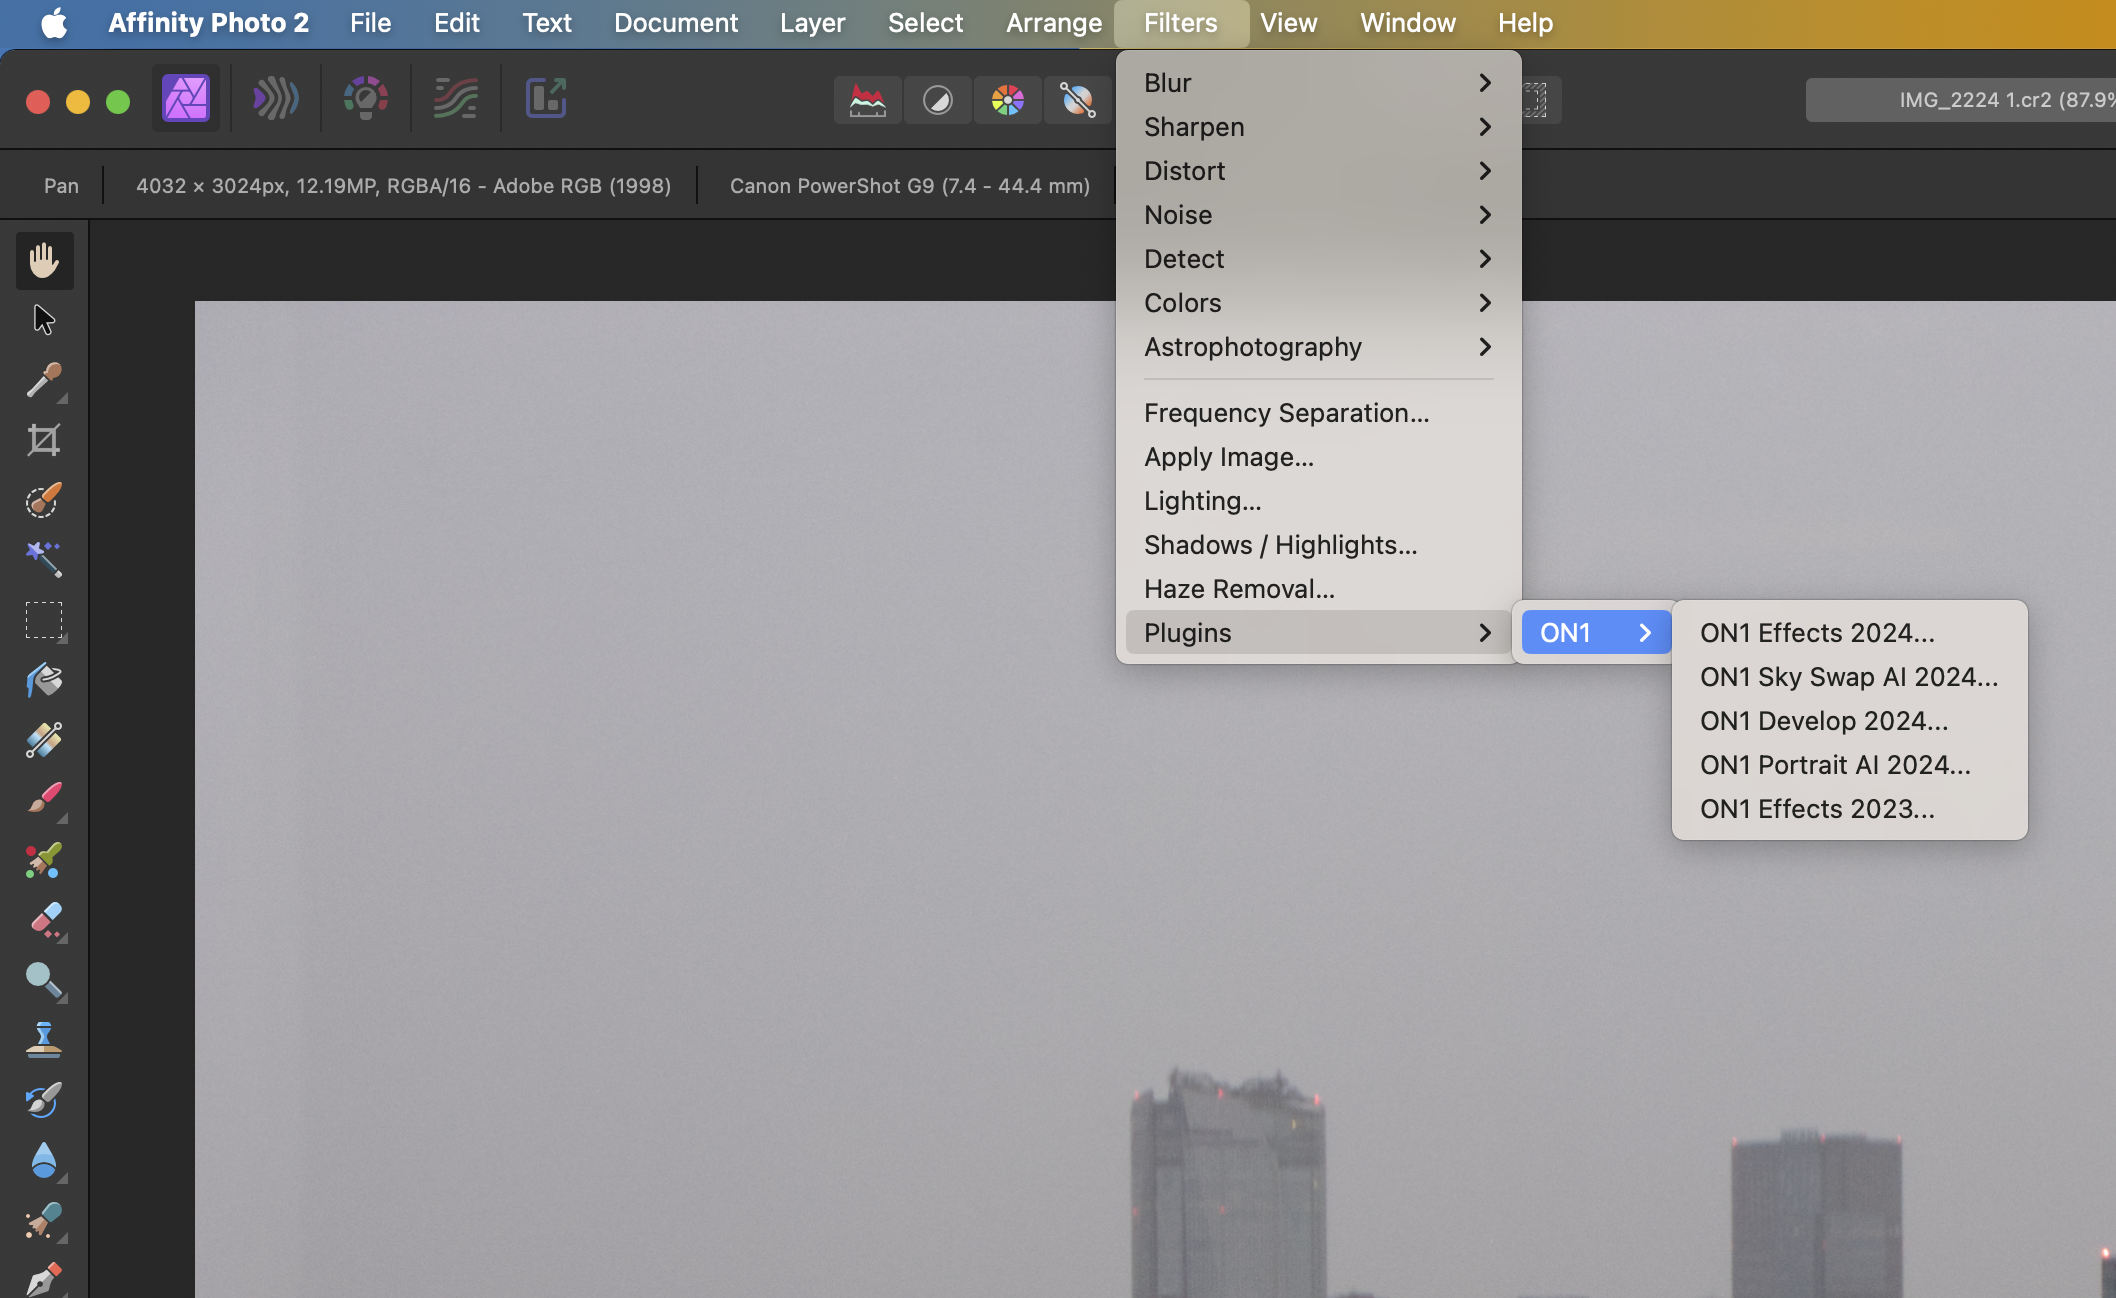This screenshot has height=1298, width=2116.
Task: Select the Paint Brush tool
Action: (44, 800)
